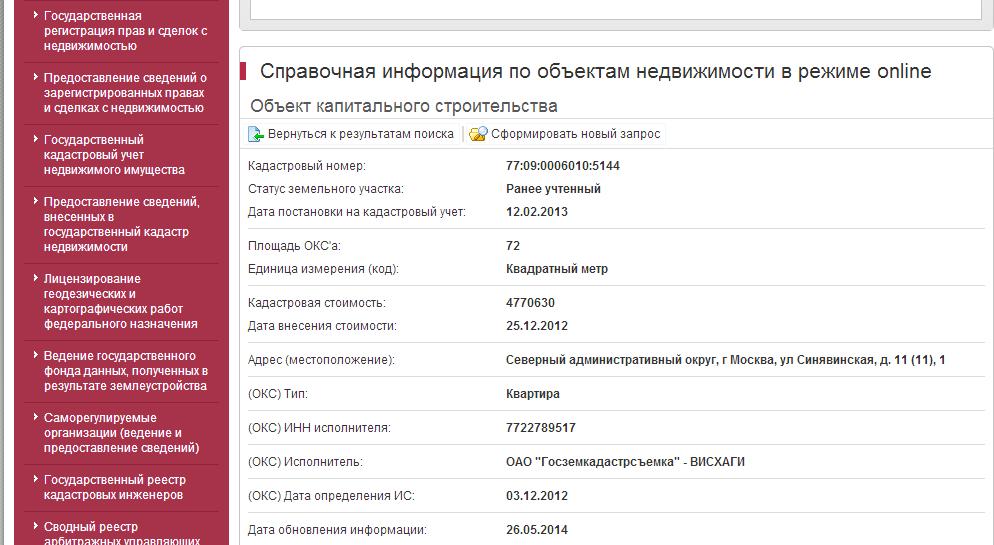
Task: Click the green arrow return-to-results icon
Action: point(256,134)
